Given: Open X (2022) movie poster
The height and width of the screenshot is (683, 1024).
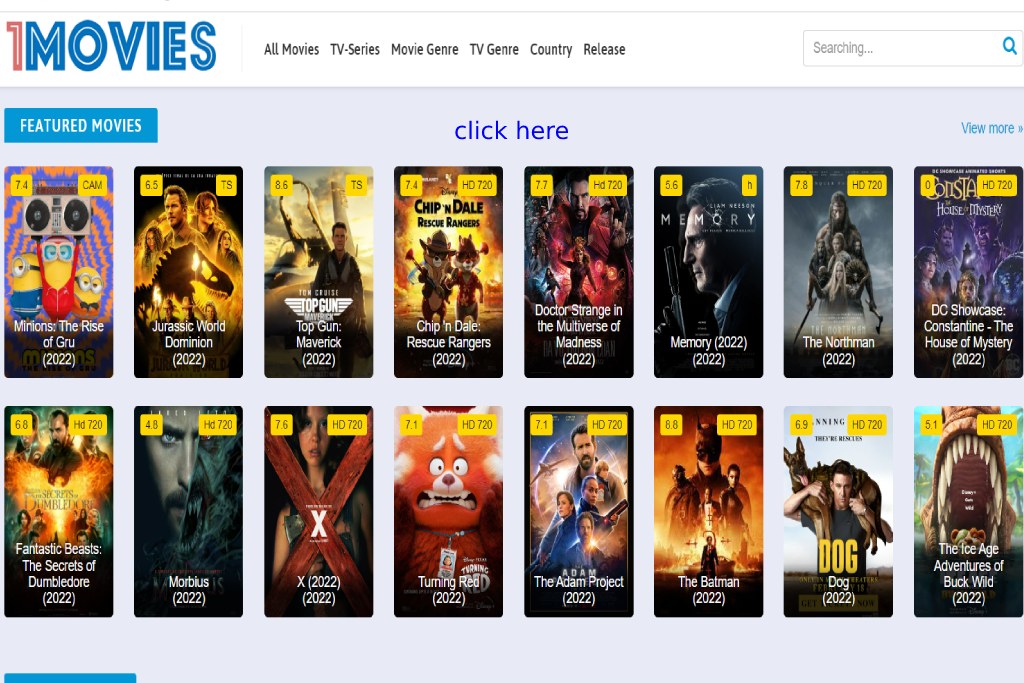Looking at the screenshot, I should coord(319,512).
